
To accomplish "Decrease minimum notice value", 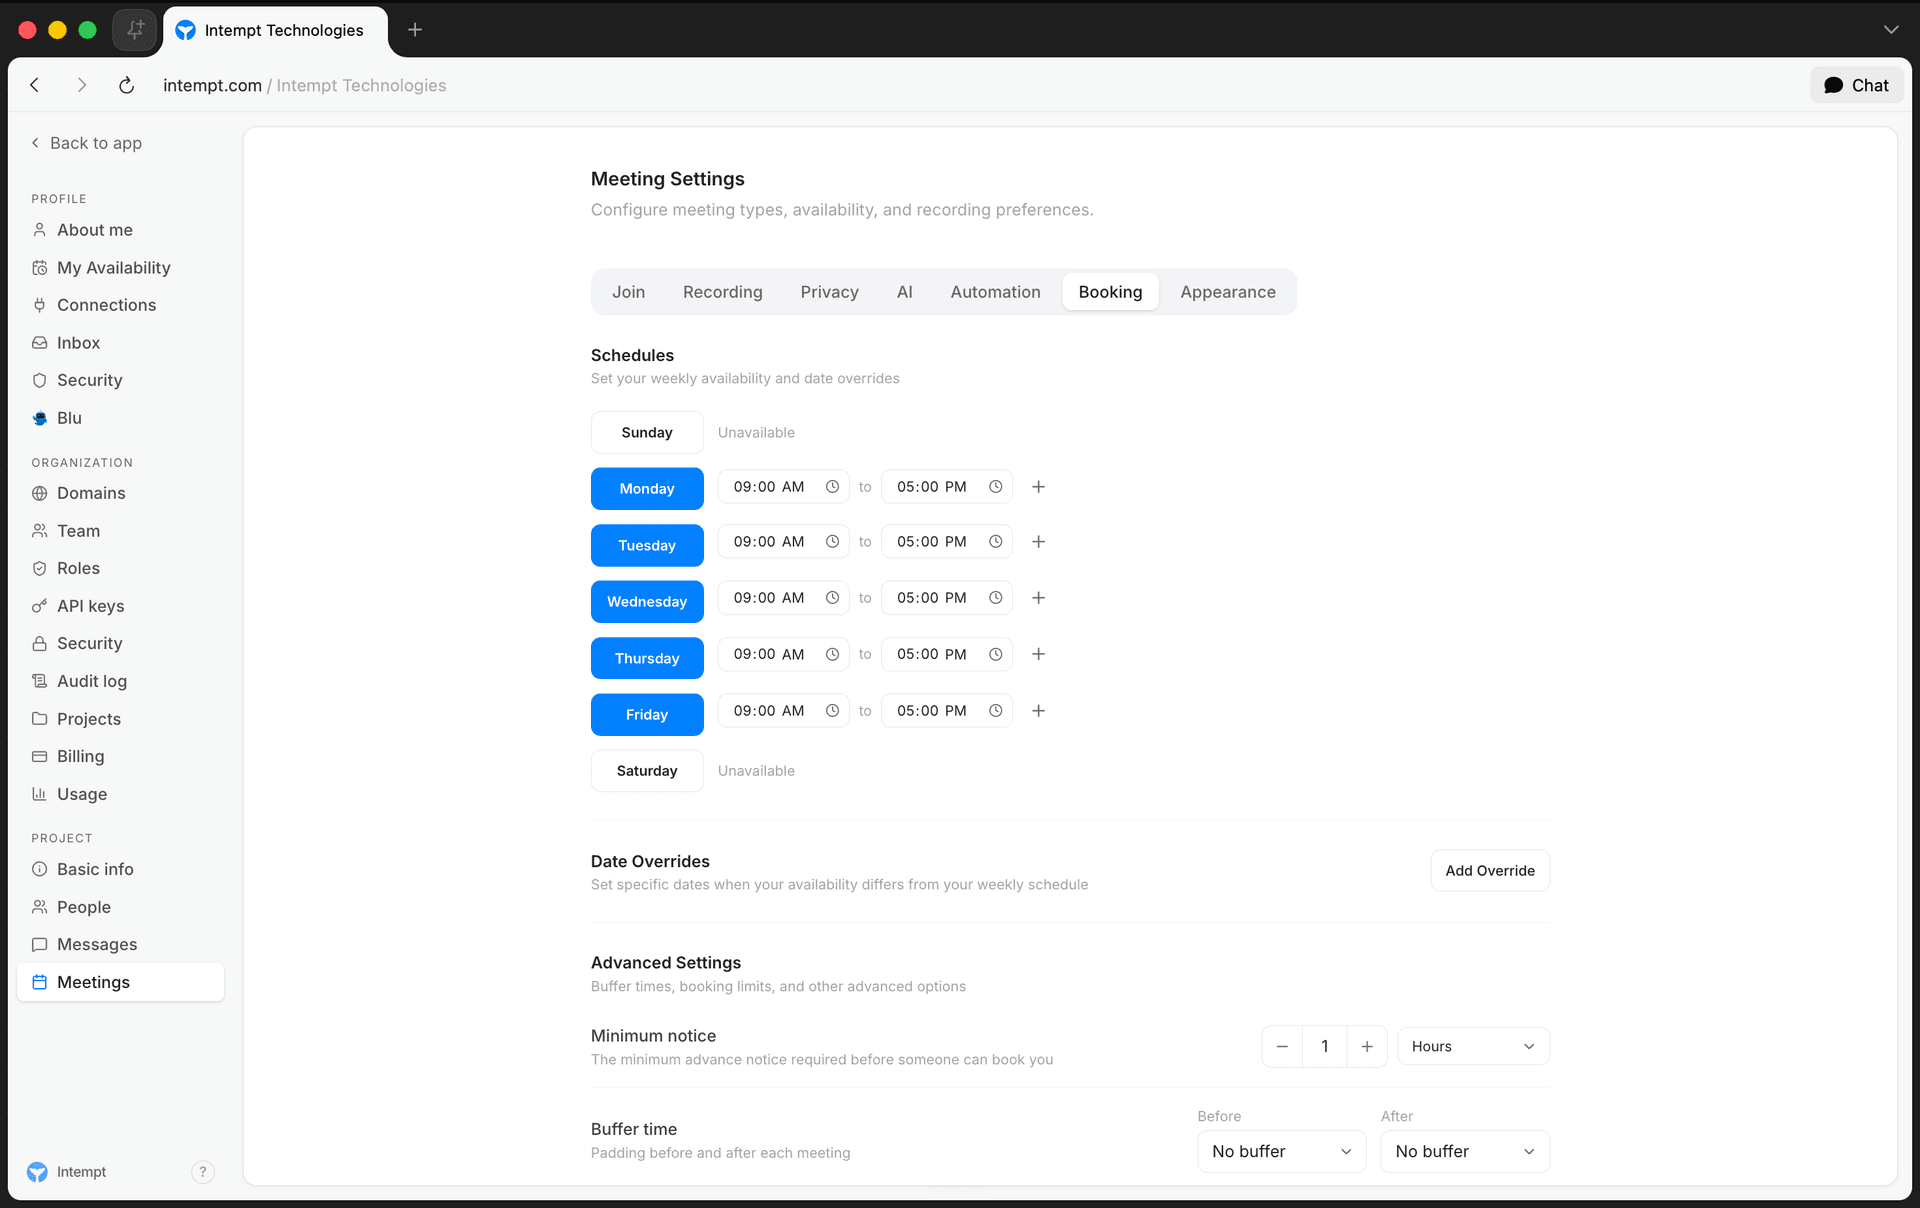I will [1282, 1047].
